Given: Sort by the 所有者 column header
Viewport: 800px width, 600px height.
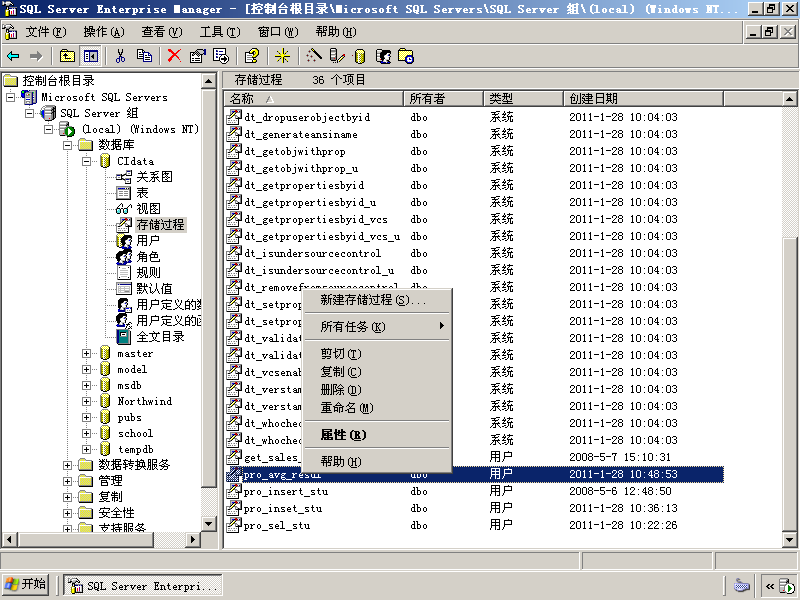Looking at the screenshot, I should coord(444,98).
